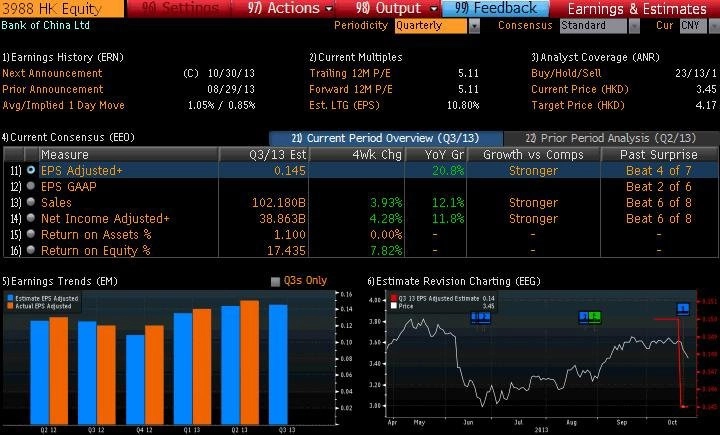The height and width of the screenshot is (435, 720).
Task: Click the orange Q1 13 actual bar
Action: 202,367
